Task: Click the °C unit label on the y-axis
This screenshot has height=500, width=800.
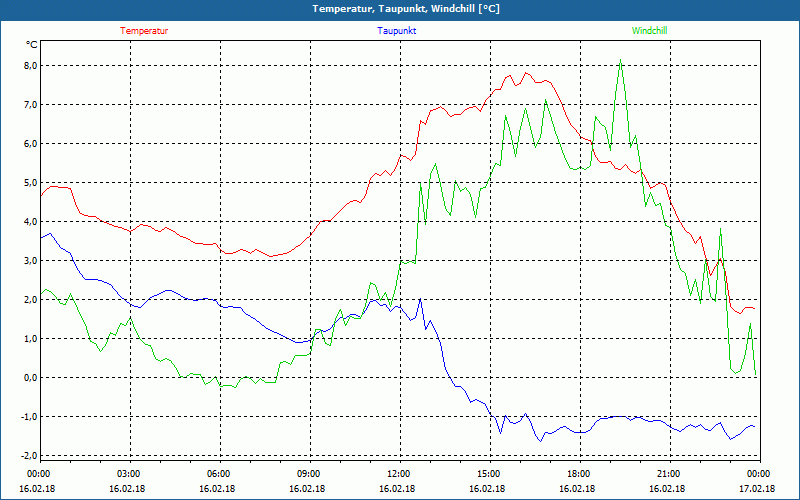Action: coord(32,45)
